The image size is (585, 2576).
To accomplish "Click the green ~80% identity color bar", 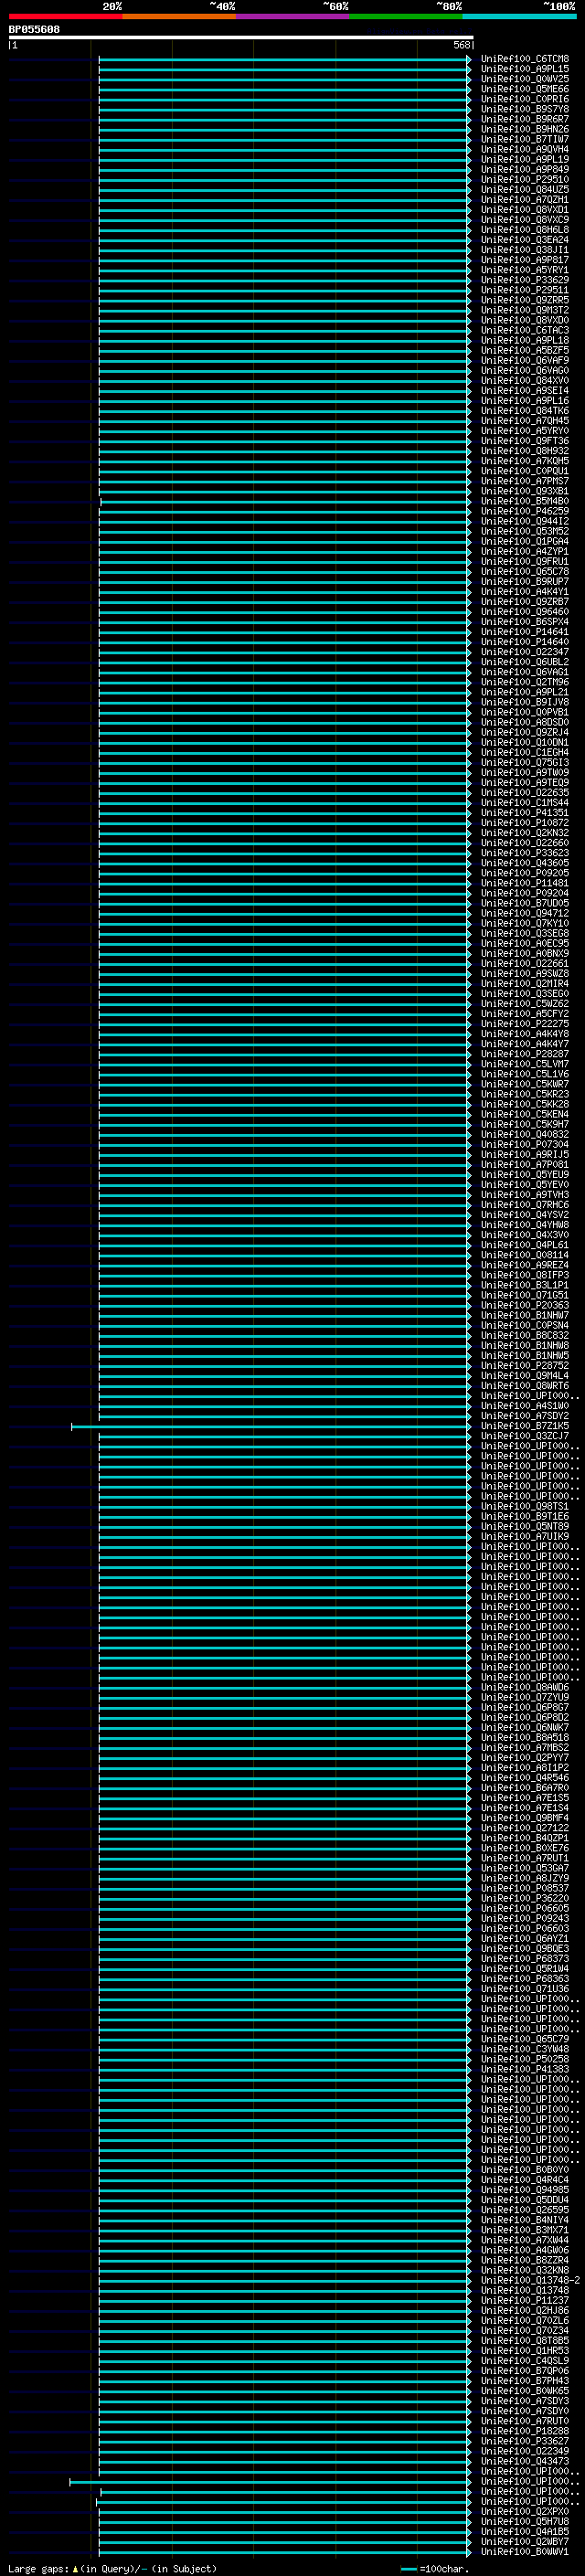I will [x=406, y=16].
